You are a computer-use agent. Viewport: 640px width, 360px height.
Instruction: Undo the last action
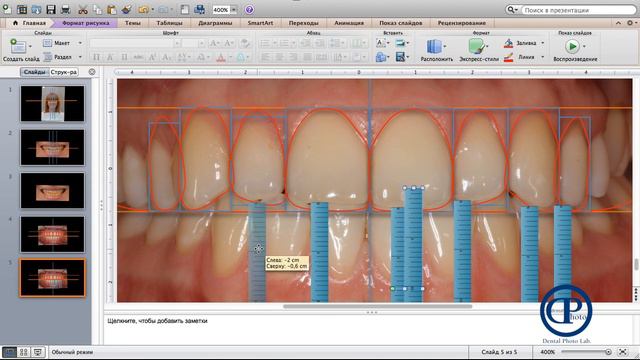(x=143, y=9)
